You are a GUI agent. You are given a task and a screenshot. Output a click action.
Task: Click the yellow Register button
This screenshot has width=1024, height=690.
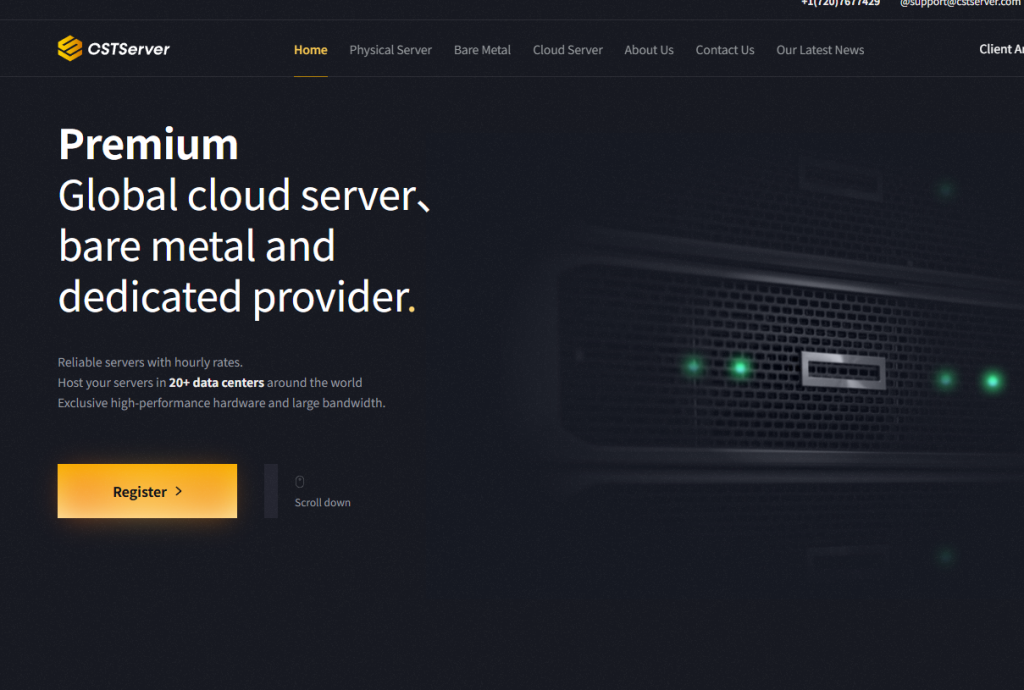tap(147, 491)
